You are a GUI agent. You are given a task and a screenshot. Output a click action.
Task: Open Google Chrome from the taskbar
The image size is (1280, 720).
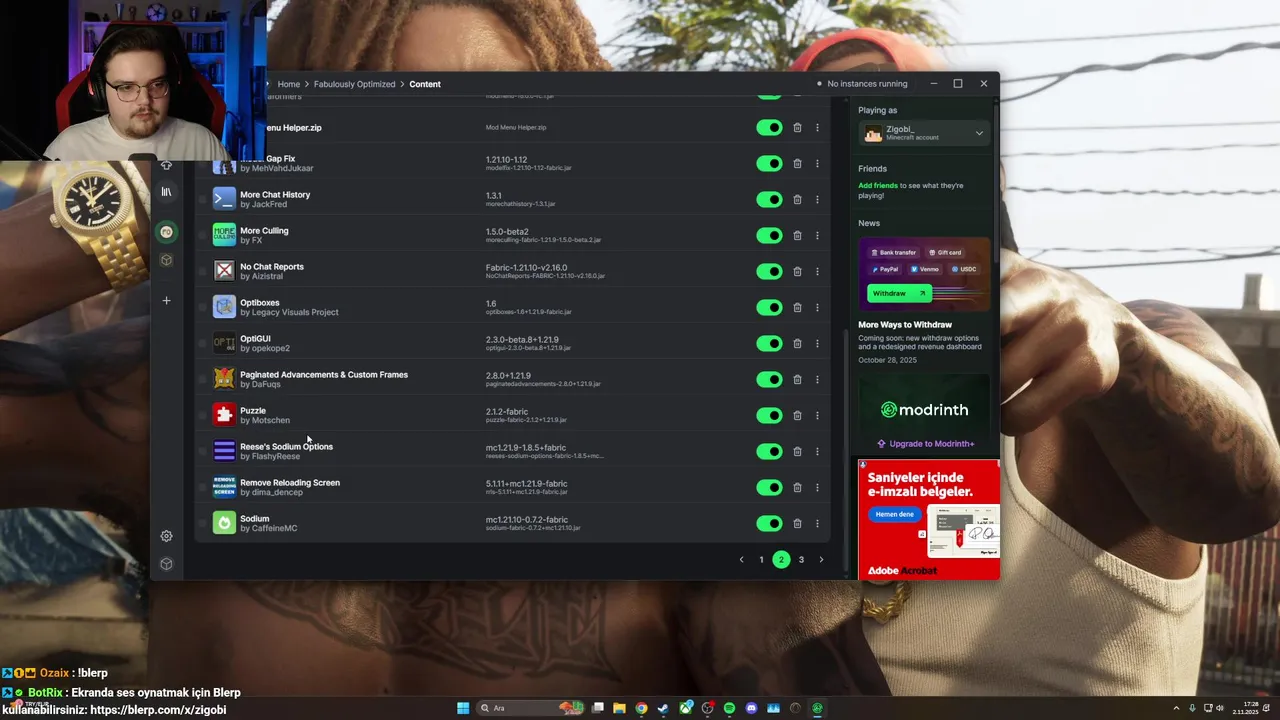(x=641, y=708)
